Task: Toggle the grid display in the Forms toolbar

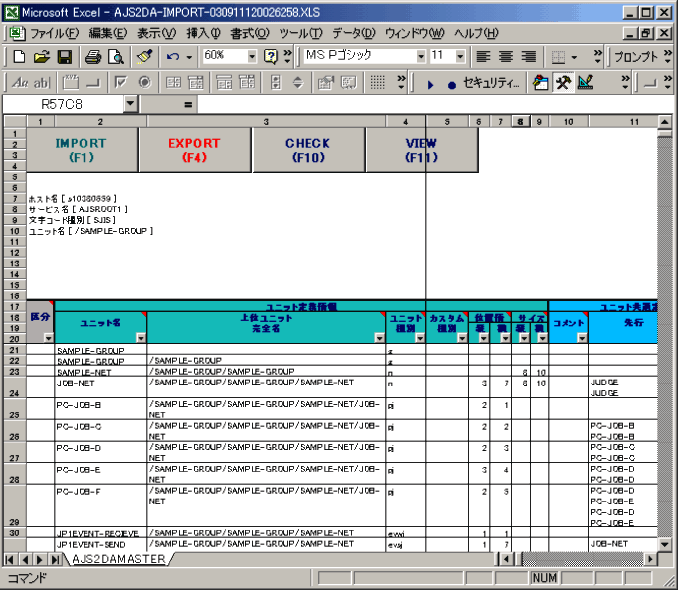Action: pyautogui.click(x=377, y=82)
